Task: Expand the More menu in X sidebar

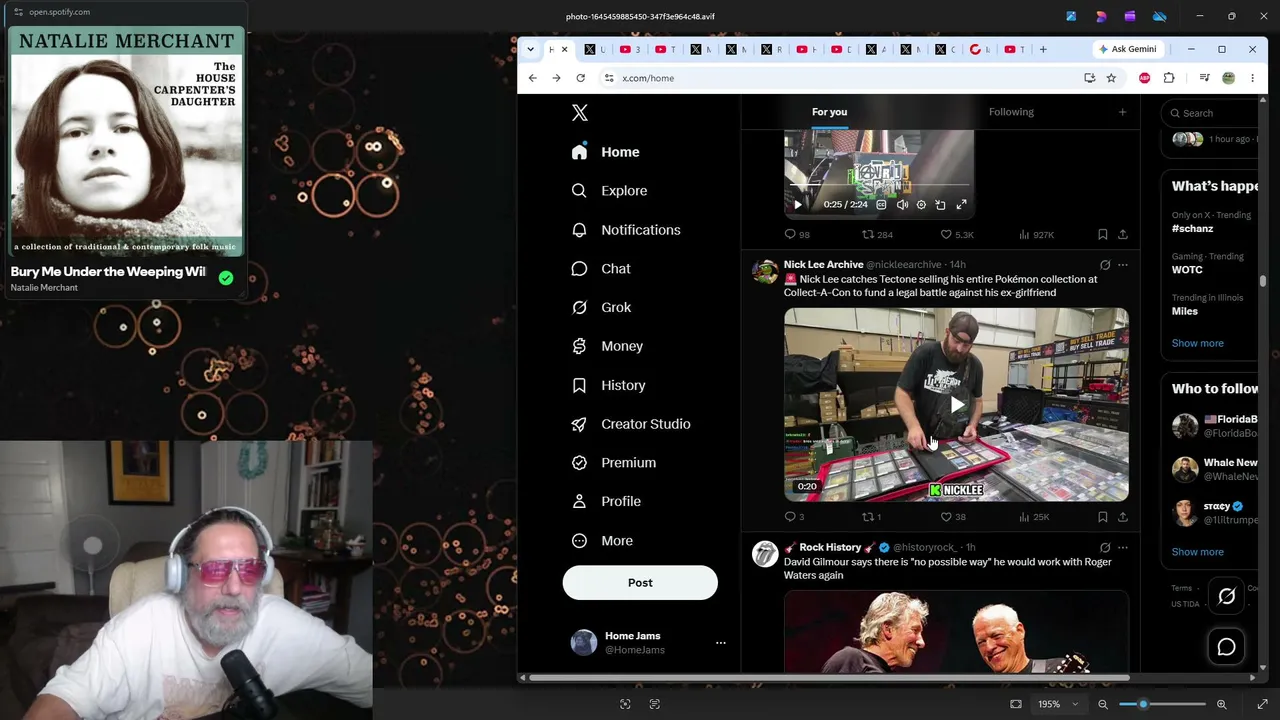Action: tap(603, 540)
